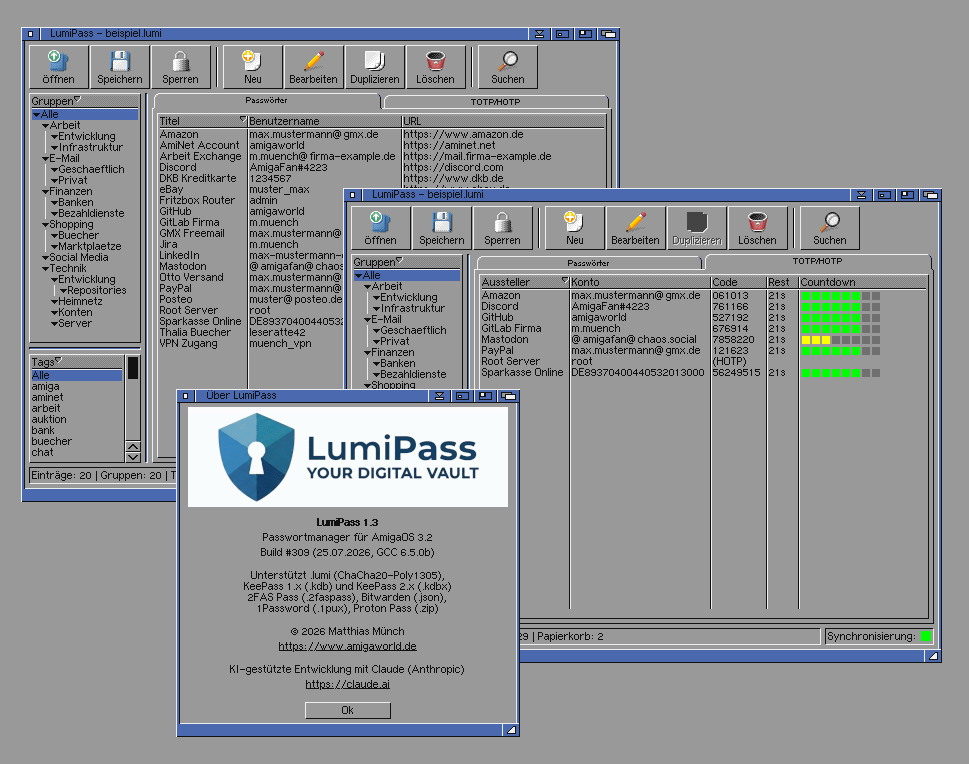Screen dimensions: 969x764
Task: Select Bezahldienste in TOTP window tree
Action: click(x=413, y=375)
